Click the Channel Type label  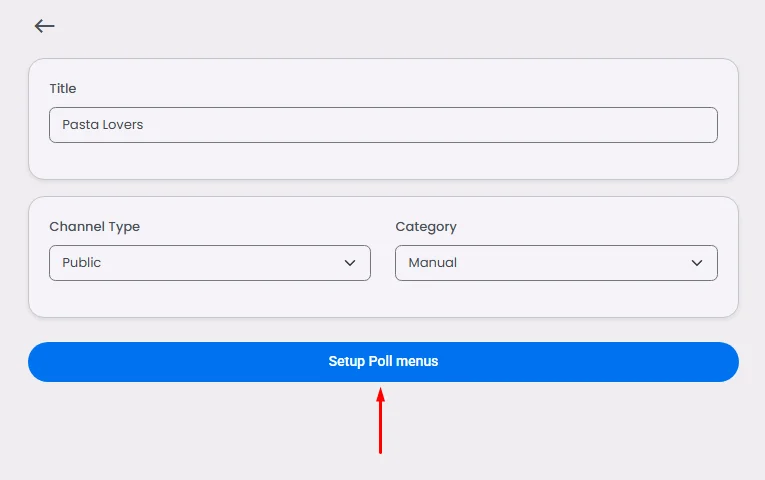click(x=94, y=227)
